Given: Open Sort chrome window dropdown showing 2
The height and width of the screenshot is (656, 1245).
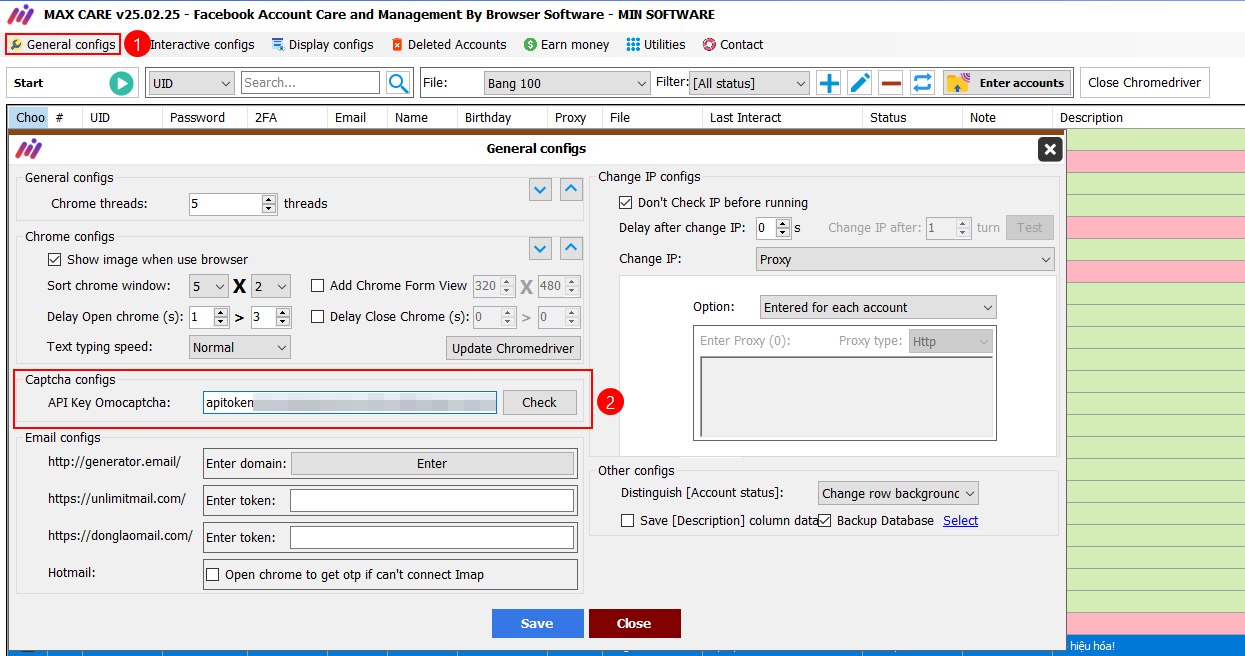Looking at the screenshot, I should [271, 285].
